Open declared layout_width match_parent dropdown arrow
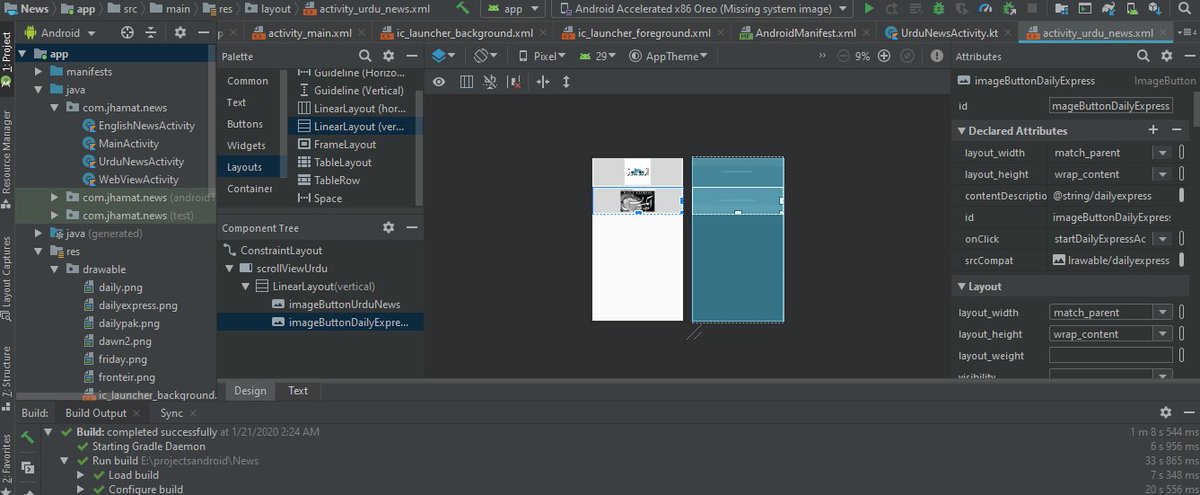This screenshot has height=495, width=1200. 1162,153
